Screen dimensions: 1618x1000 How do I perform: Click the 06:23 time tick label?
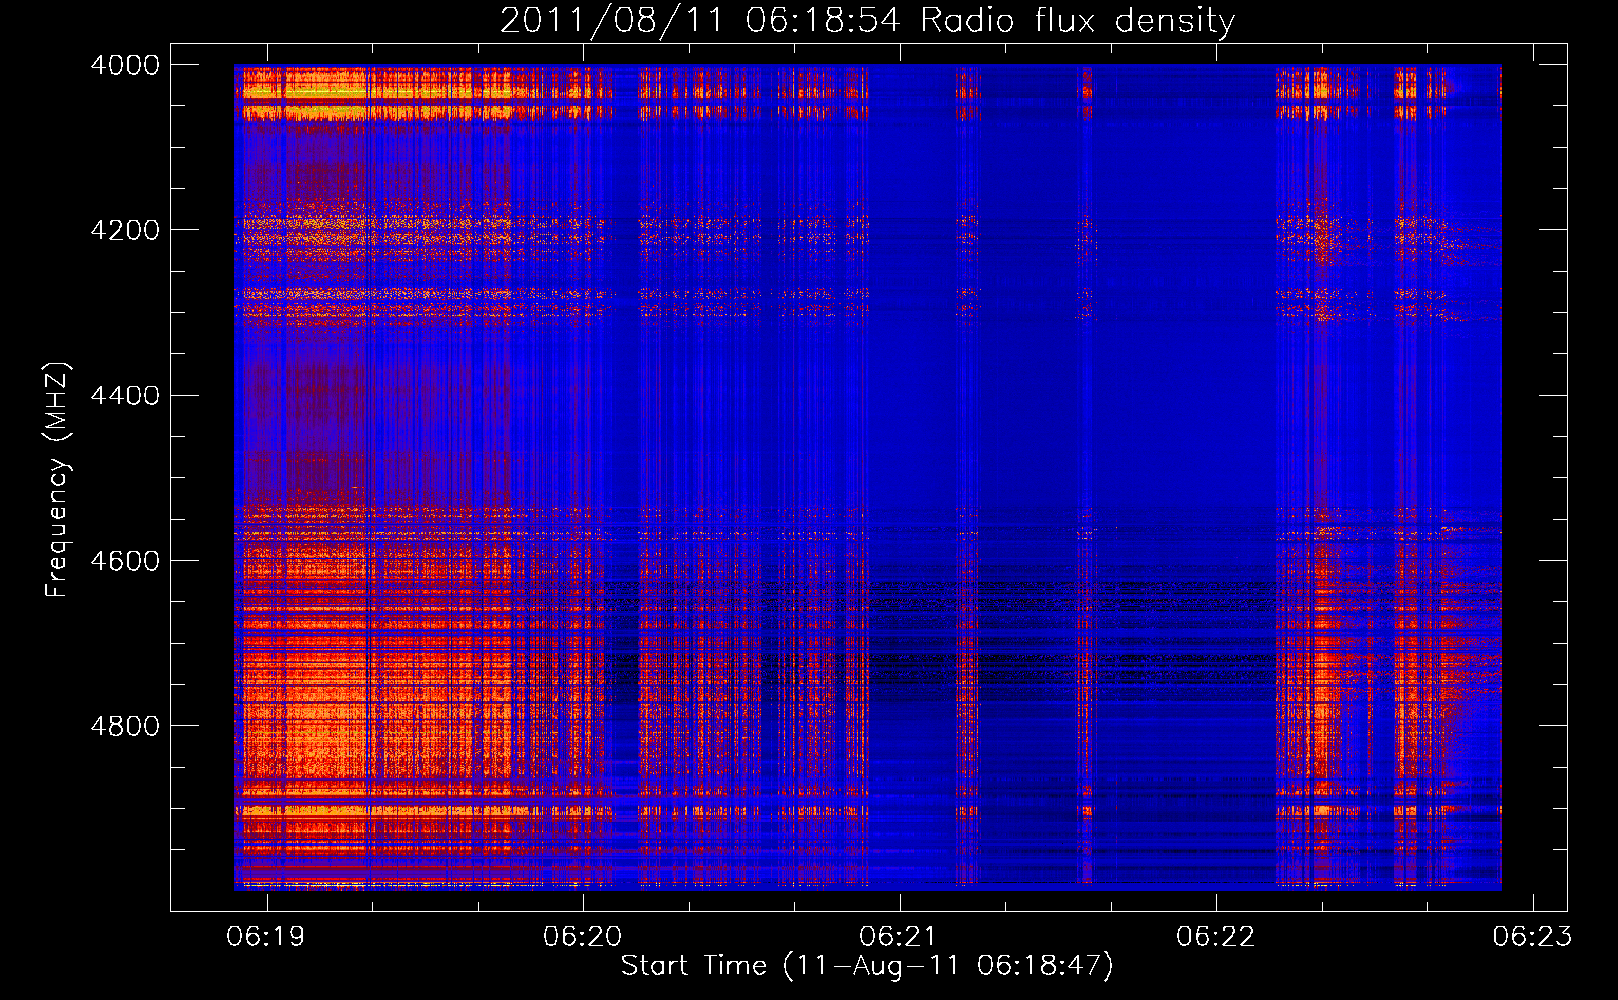click(x=1532, y=936)
